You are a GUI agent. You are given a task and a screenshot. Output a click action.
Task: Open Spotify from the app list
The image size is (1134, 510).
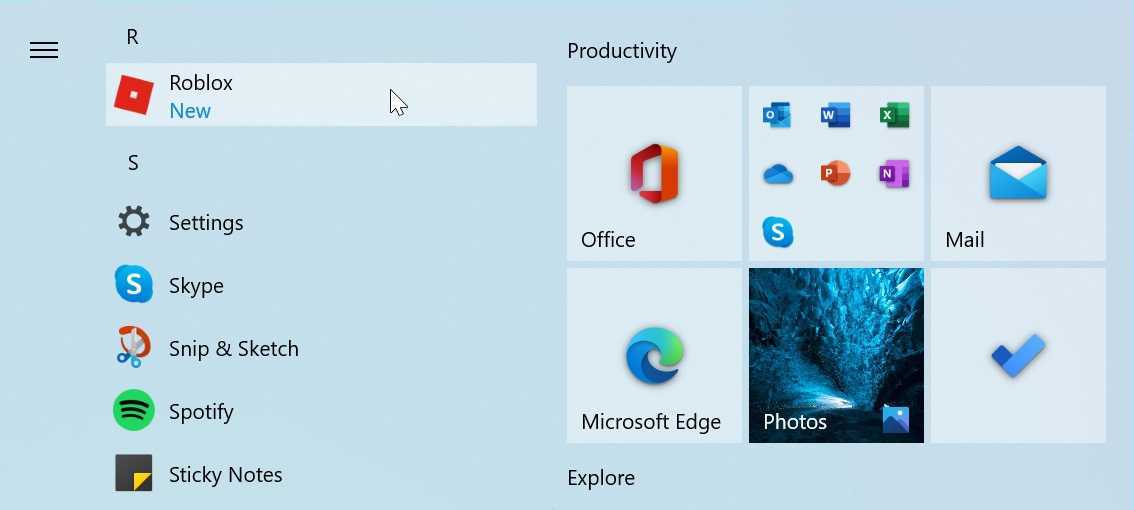coord(200,411)
